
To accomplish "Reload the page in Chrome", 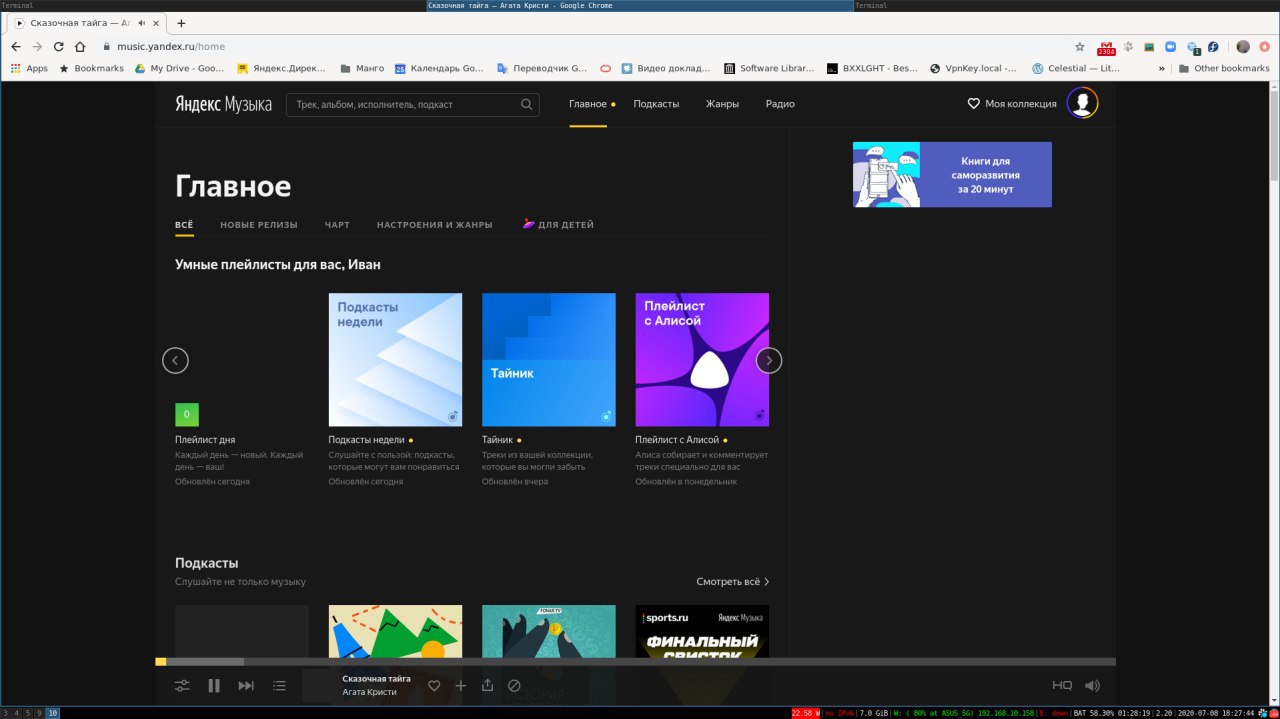I will click(58, 46).
